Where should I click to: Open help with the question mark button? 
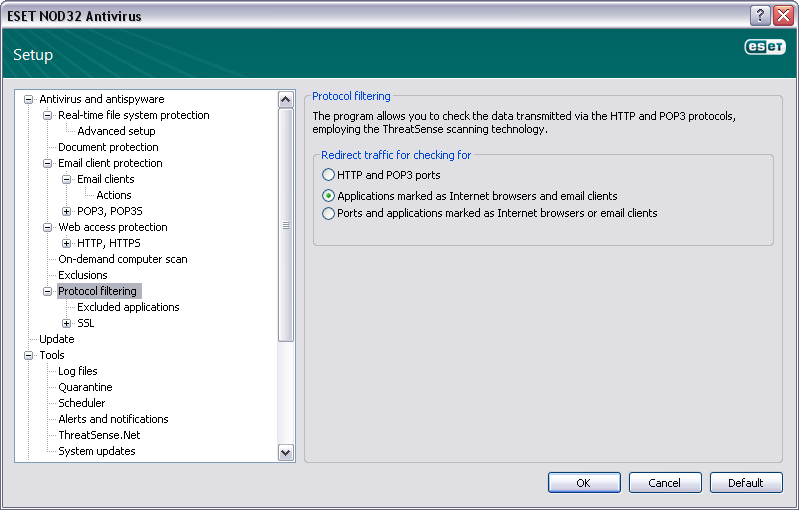760,15
